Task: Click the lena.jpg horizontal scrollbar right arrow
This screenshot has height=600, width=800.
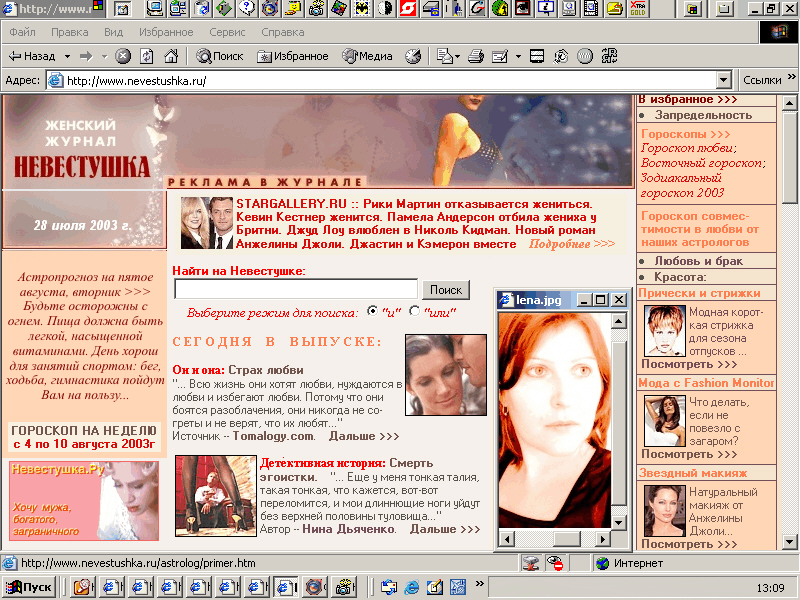Action: tap(603, 539)
